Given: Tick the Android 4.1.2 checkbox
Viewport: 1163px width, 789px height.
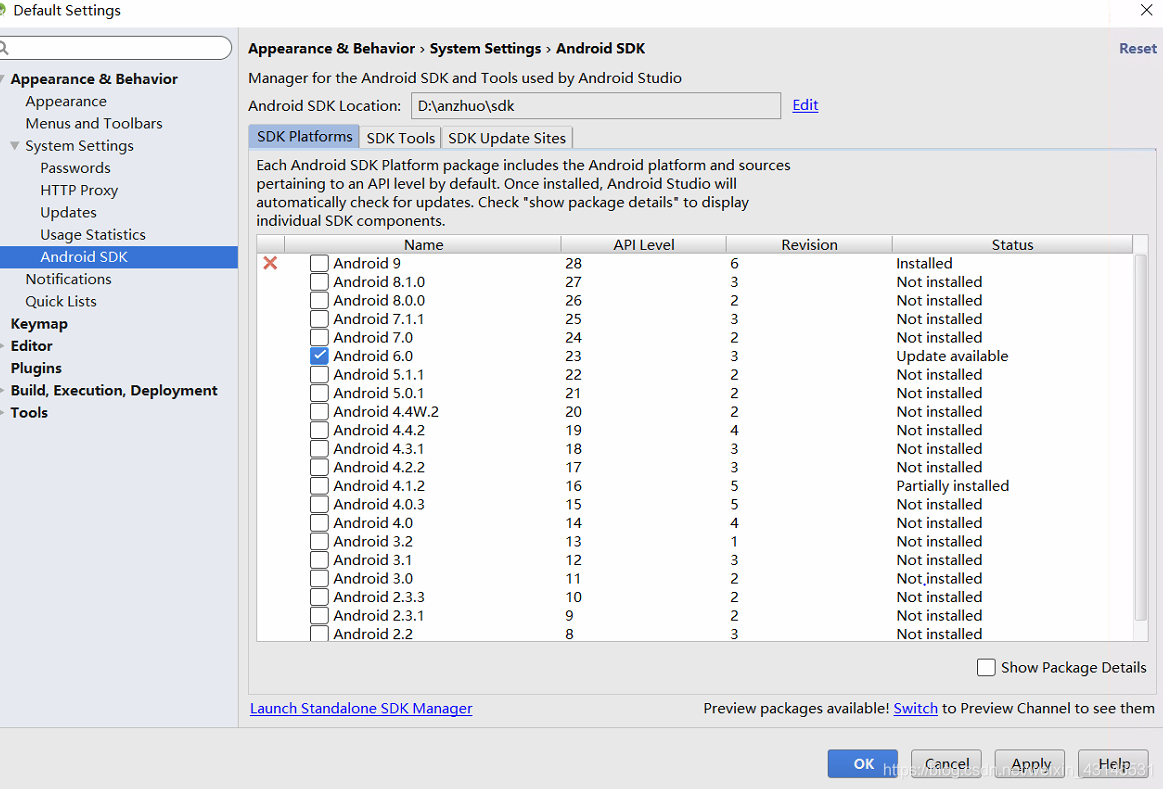Looking at the screenshot, I should 320,486.
